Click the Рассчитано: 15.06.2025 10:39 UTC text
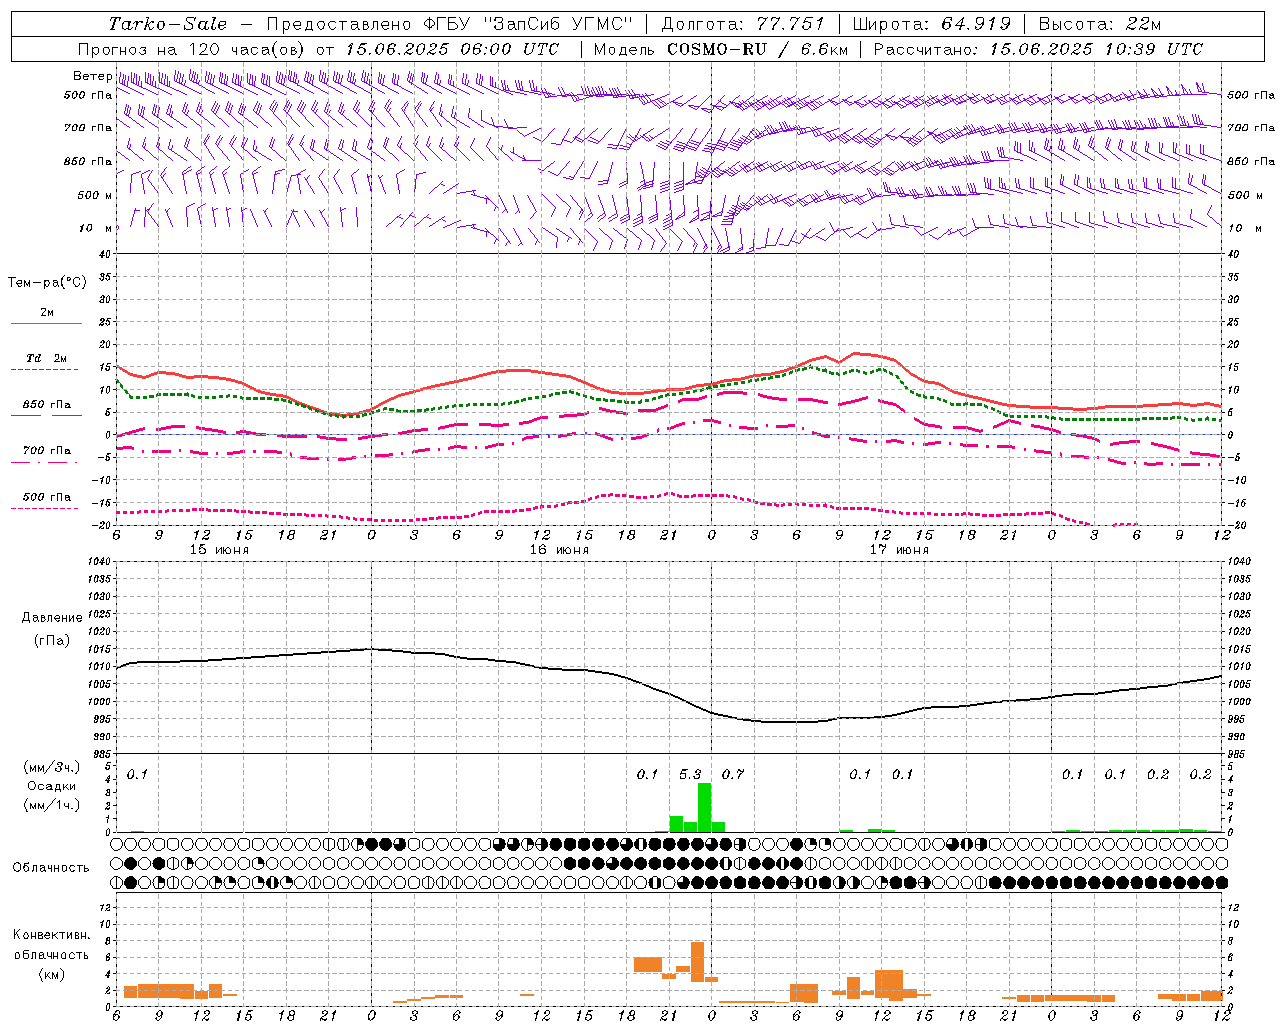The height and width of the screenshot is (1024, 1280). (1038, 49)
